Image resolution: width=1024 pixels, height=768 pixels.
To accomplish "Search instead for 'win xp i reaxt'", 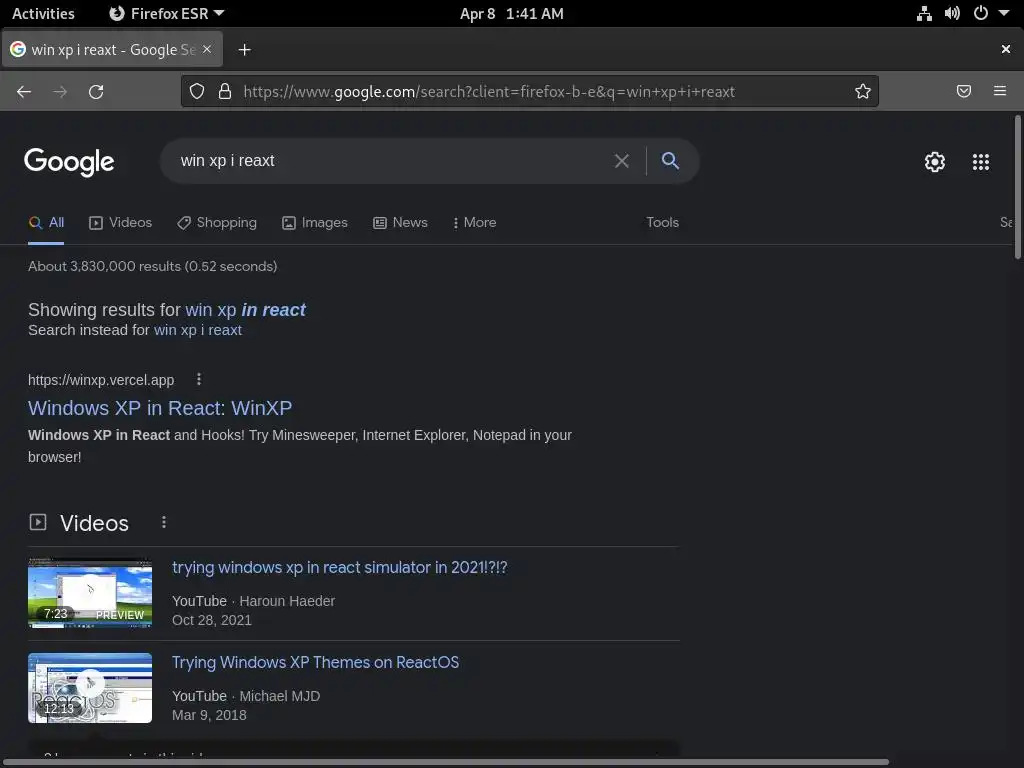I will [x=197, y=330].
